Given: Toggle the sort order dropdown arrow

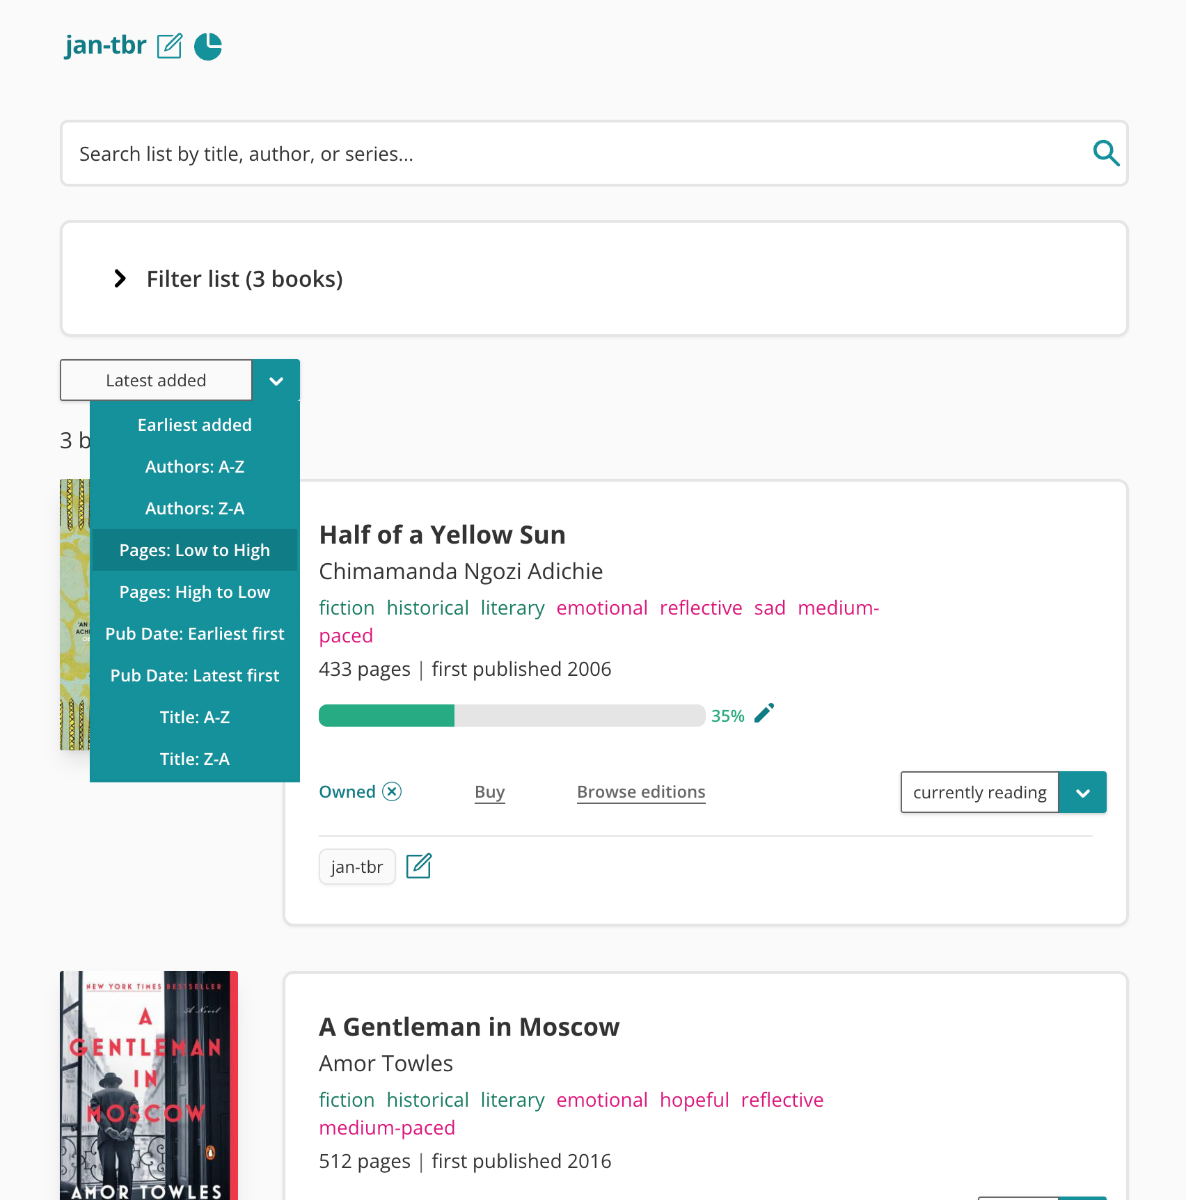Looking at the screenshot, I should pyautogui.click(x=276, y=380).
